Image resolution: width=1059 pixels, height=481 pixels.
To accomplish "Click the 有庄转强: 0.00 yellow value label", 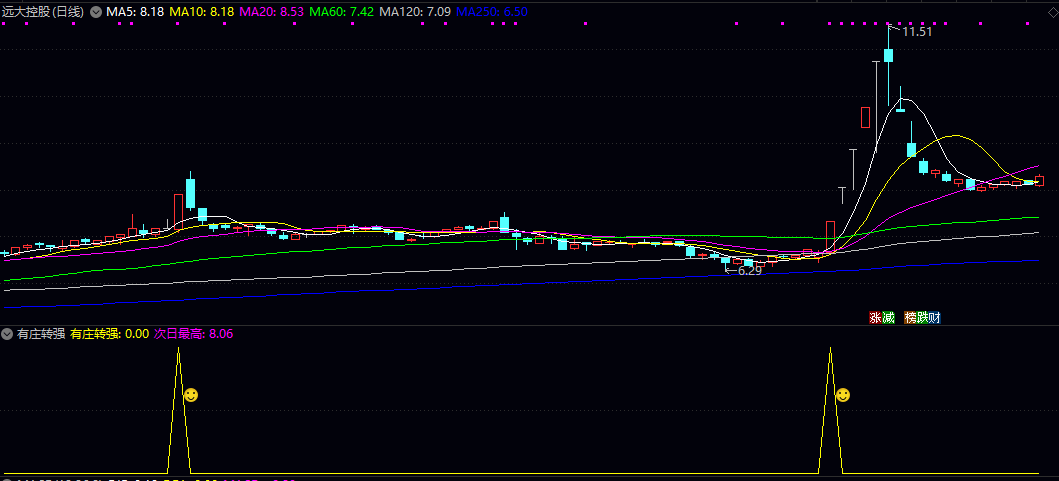I will pyautogui.click(x=109, y=333).
